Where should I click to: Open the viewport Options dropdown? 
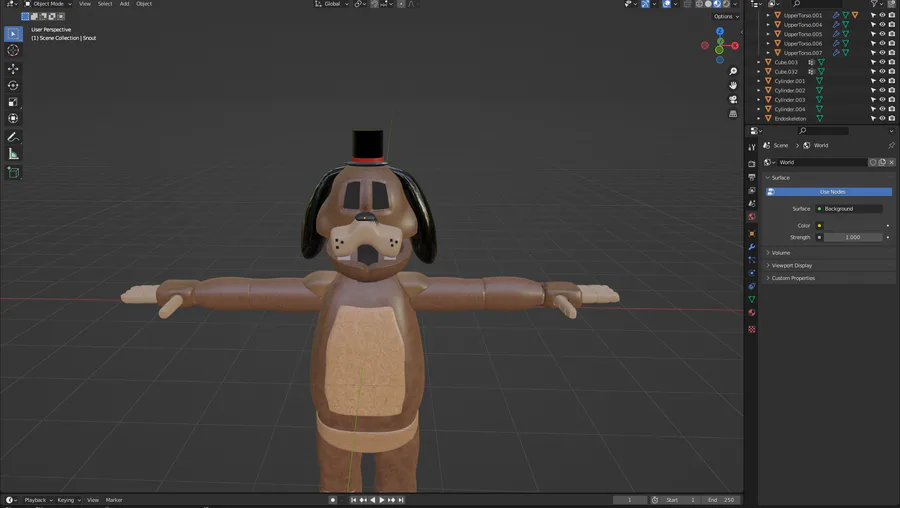pyautogui.click(x=726, y=17)
